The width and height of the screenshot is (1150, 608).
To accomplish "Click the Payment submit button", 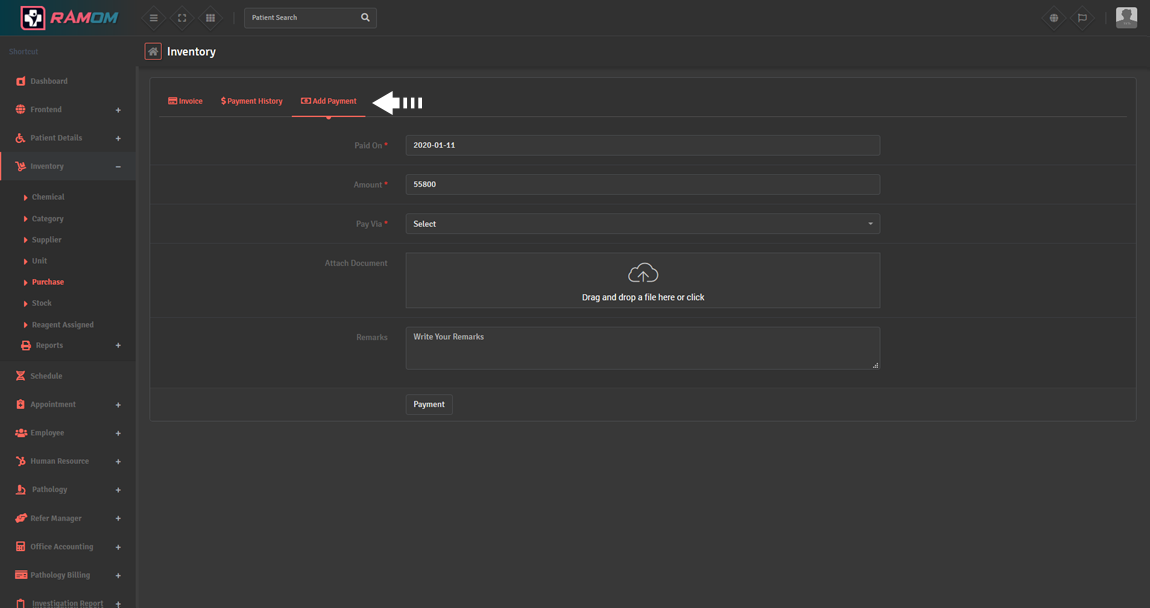I will [x=429, y=404].
